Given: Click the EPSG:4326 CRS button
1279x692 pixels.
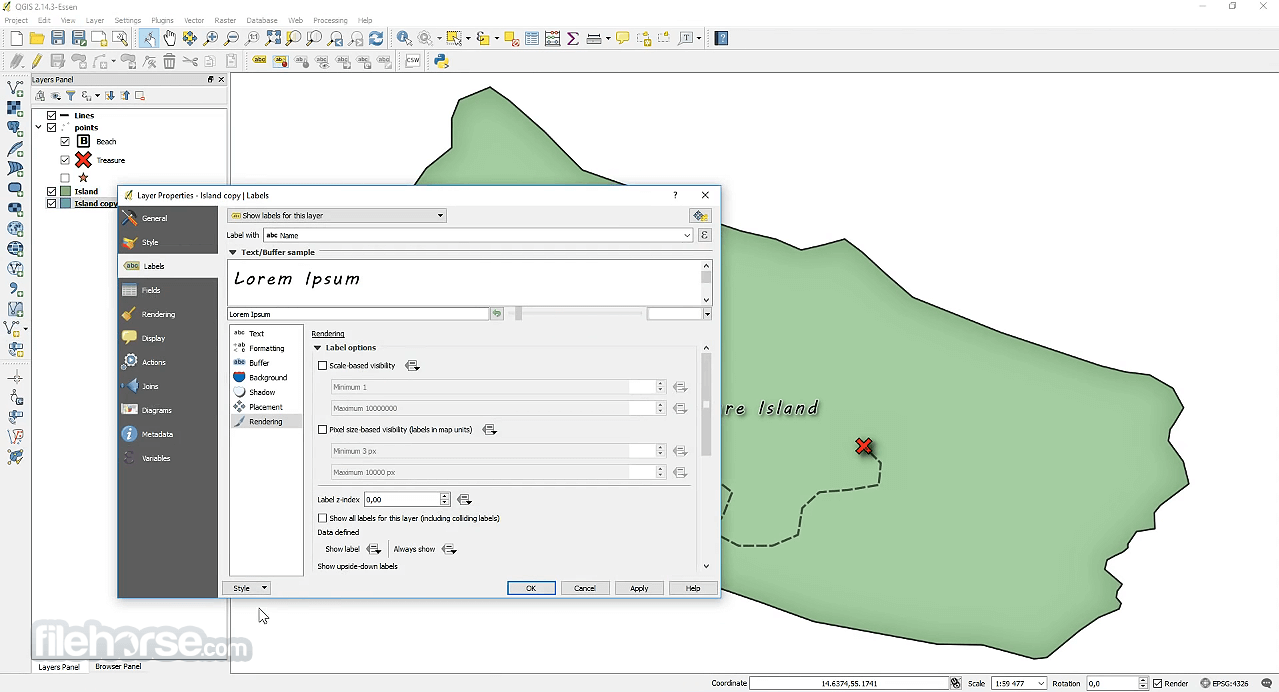Looking at the screenshot, I should point(1226,684).
